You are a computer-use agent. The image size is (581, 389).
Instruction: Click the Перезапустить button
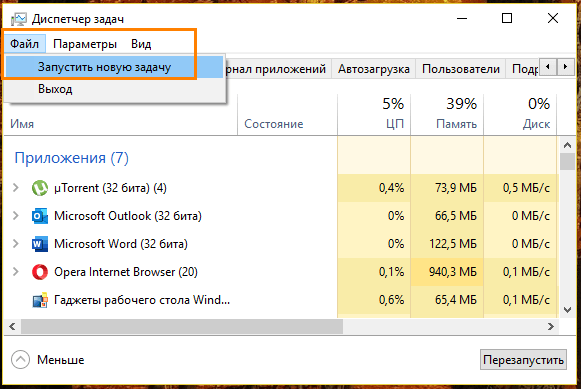[x=523, y=359]
